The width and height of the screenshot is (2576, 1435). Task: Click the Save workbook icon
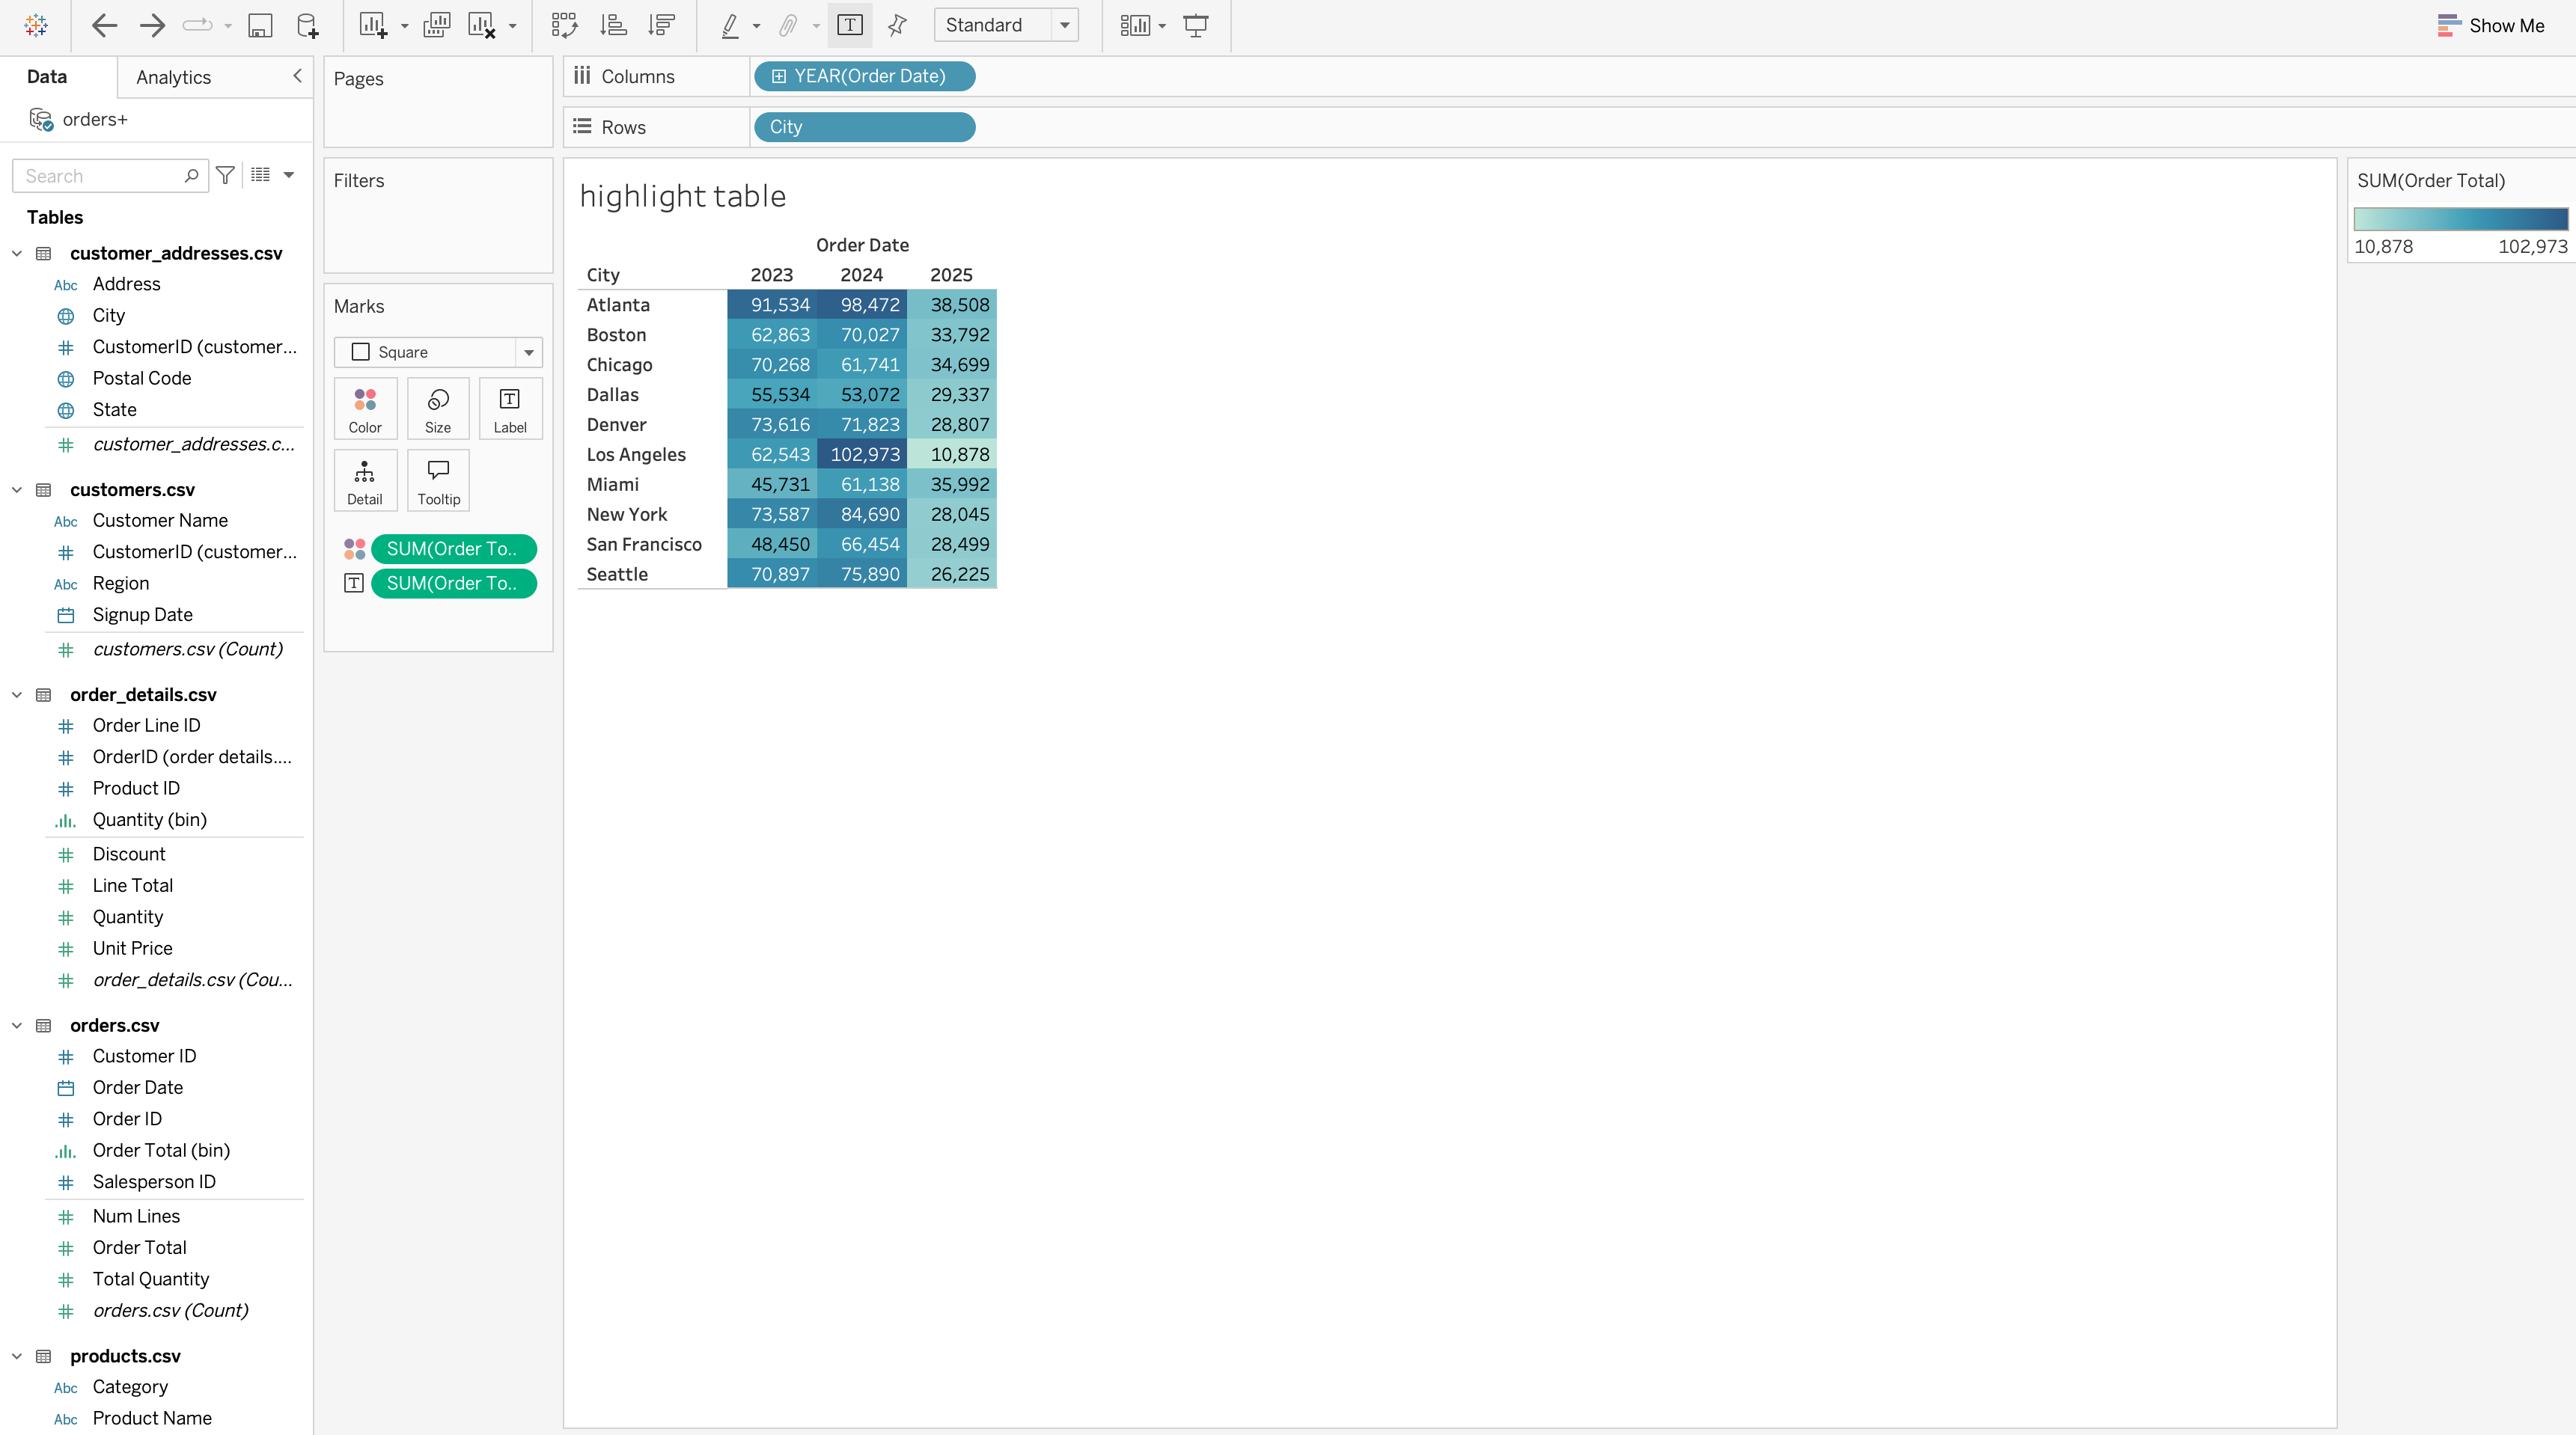260,25
